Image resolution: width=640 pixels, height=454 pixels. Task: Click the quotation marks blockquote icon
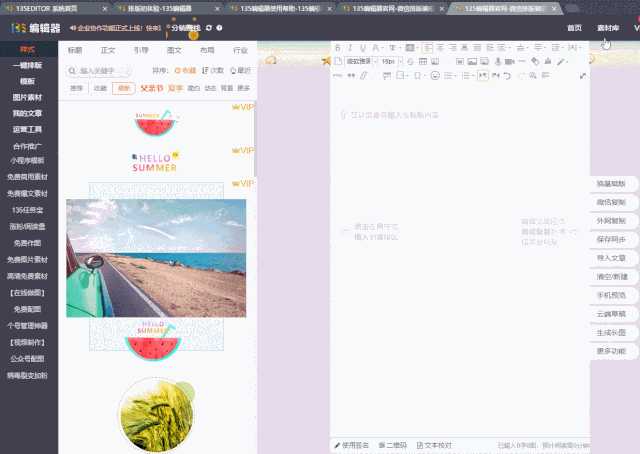click(x=351, y=76)
